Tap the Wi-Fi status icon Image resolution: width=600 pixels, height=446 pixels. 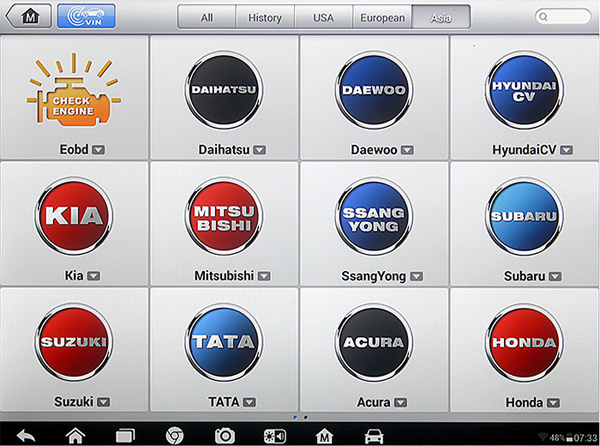pyautogui.click(x=543, y=437)
